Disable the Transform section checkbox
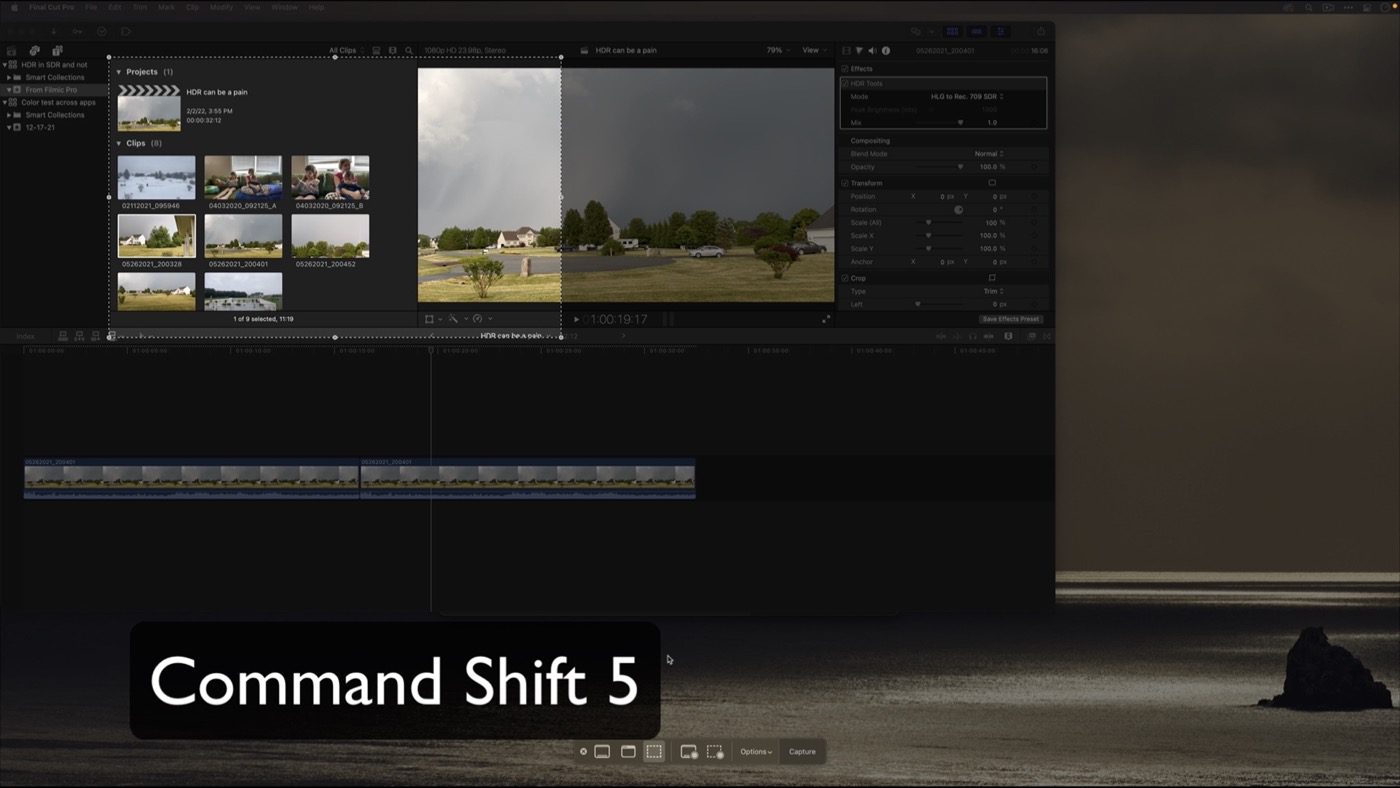 coord(845,184)
